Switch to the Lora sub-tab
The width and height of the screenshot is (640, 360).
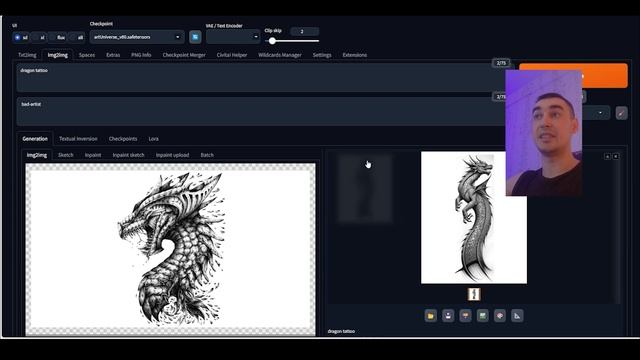coord(153,139)
